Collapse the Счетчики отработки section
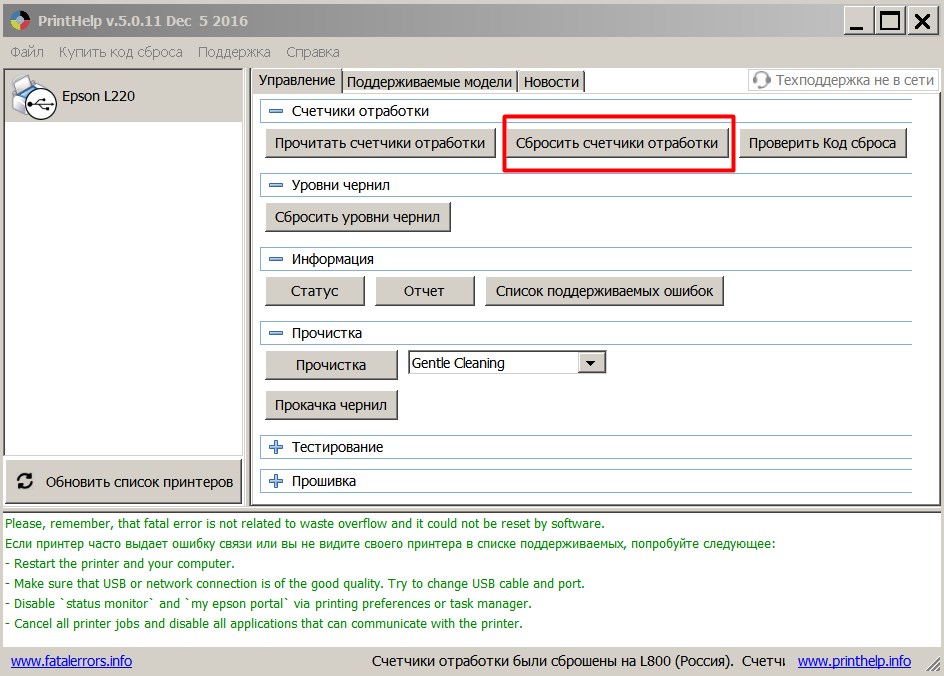This screenshot has width=944, height=676. pyautogui.click(x=276, y=111)
